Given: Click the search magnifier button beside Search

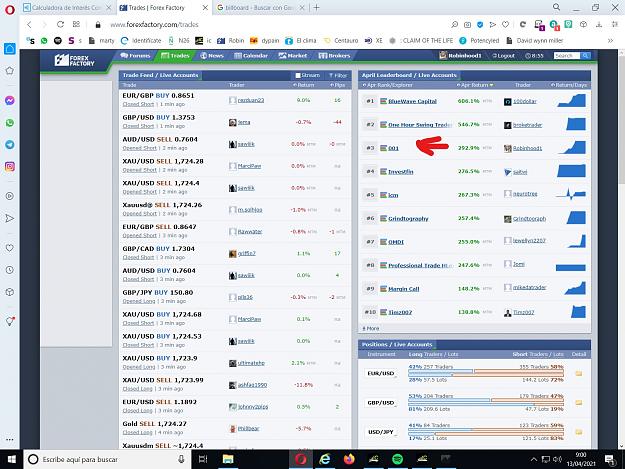Looking at the screenshot, I should click(x=585, y=56).
